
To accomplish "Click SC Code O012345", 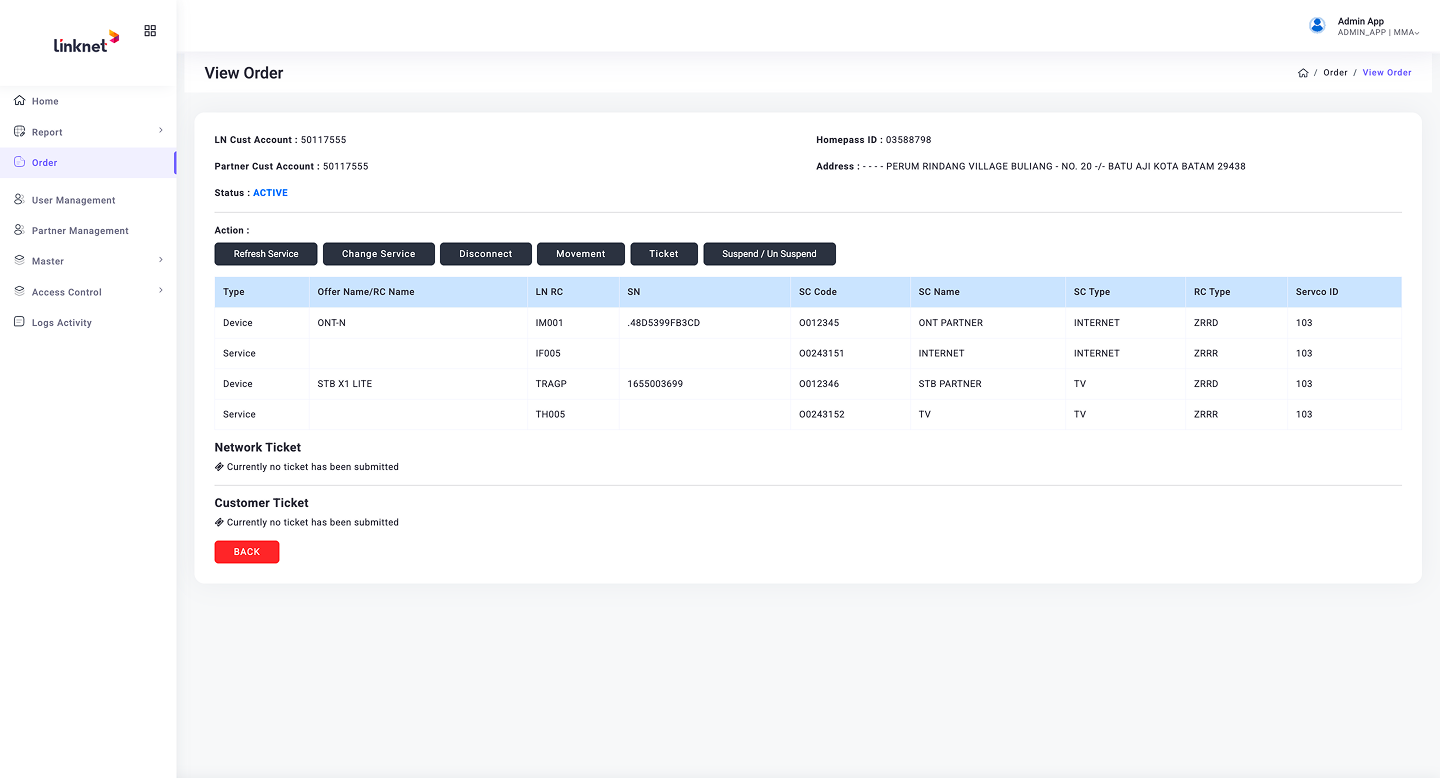I will tap(819, 323).
